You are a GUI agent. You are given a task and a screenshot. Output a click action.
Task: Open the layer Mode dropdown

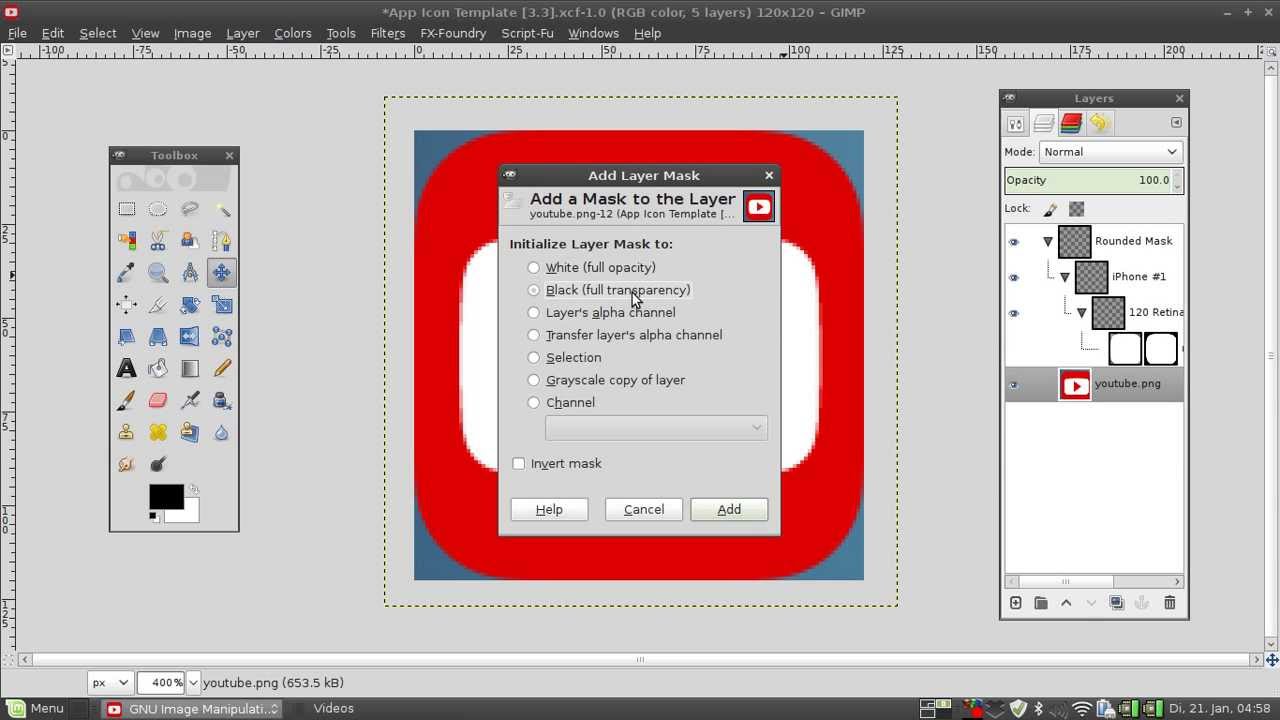[1111, 152]
